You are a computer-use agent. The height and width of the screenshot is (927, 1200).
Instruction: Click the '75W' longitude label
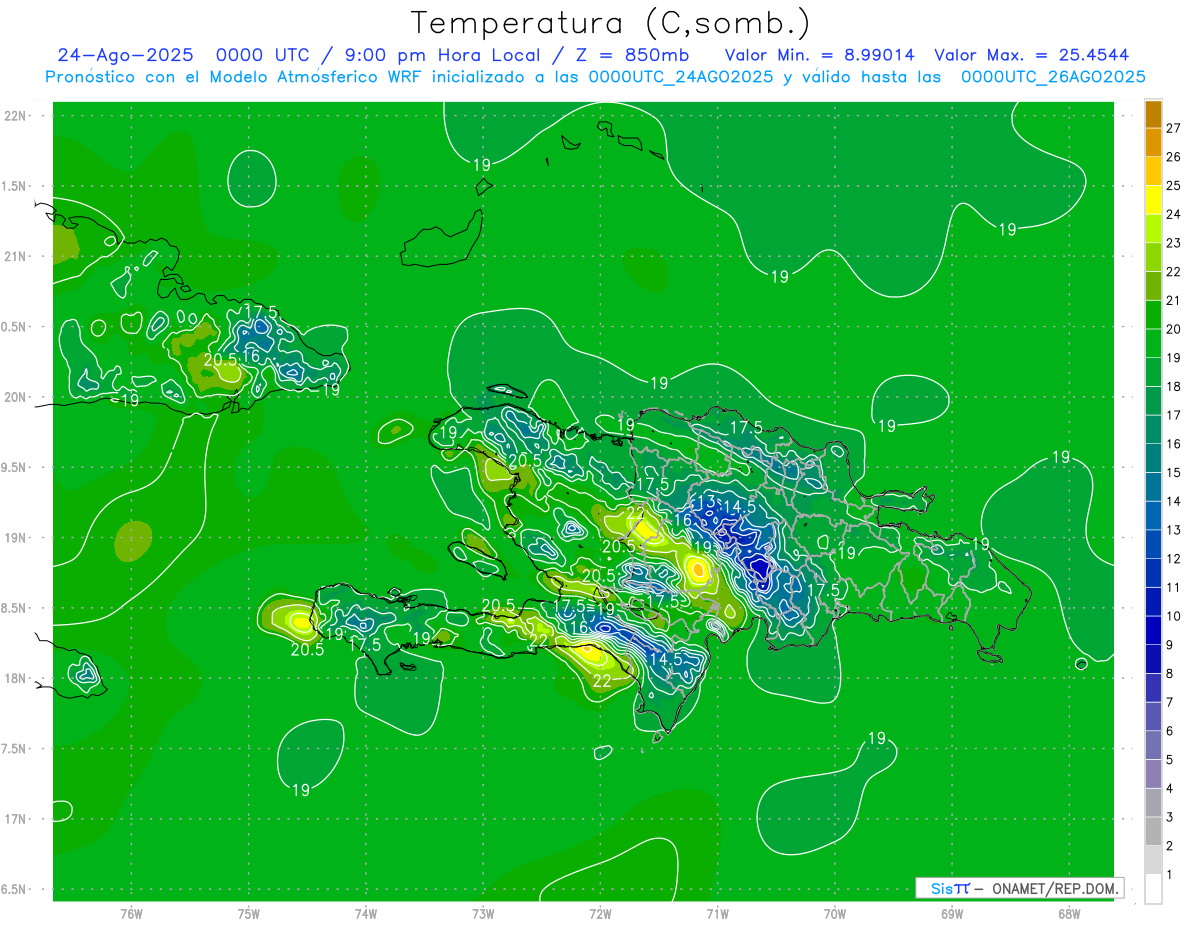[x=249, y=913]
